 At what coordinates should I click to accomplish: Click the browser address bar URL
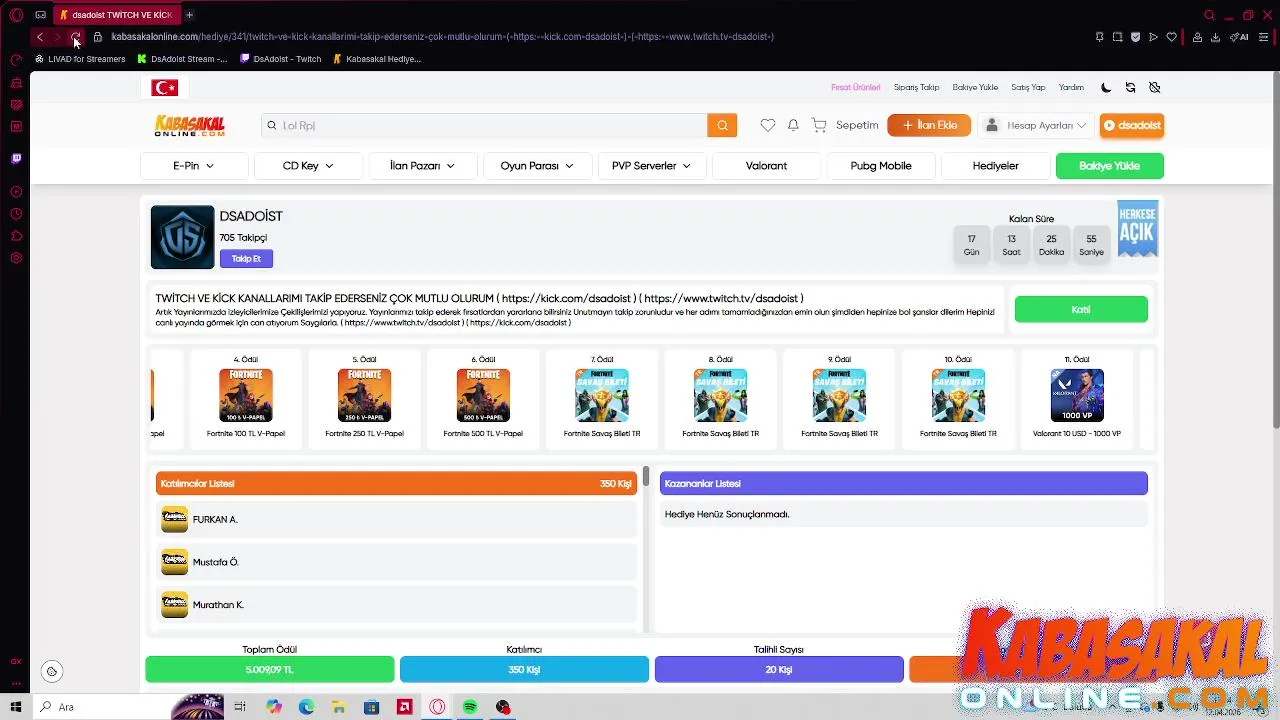point(442,37)
